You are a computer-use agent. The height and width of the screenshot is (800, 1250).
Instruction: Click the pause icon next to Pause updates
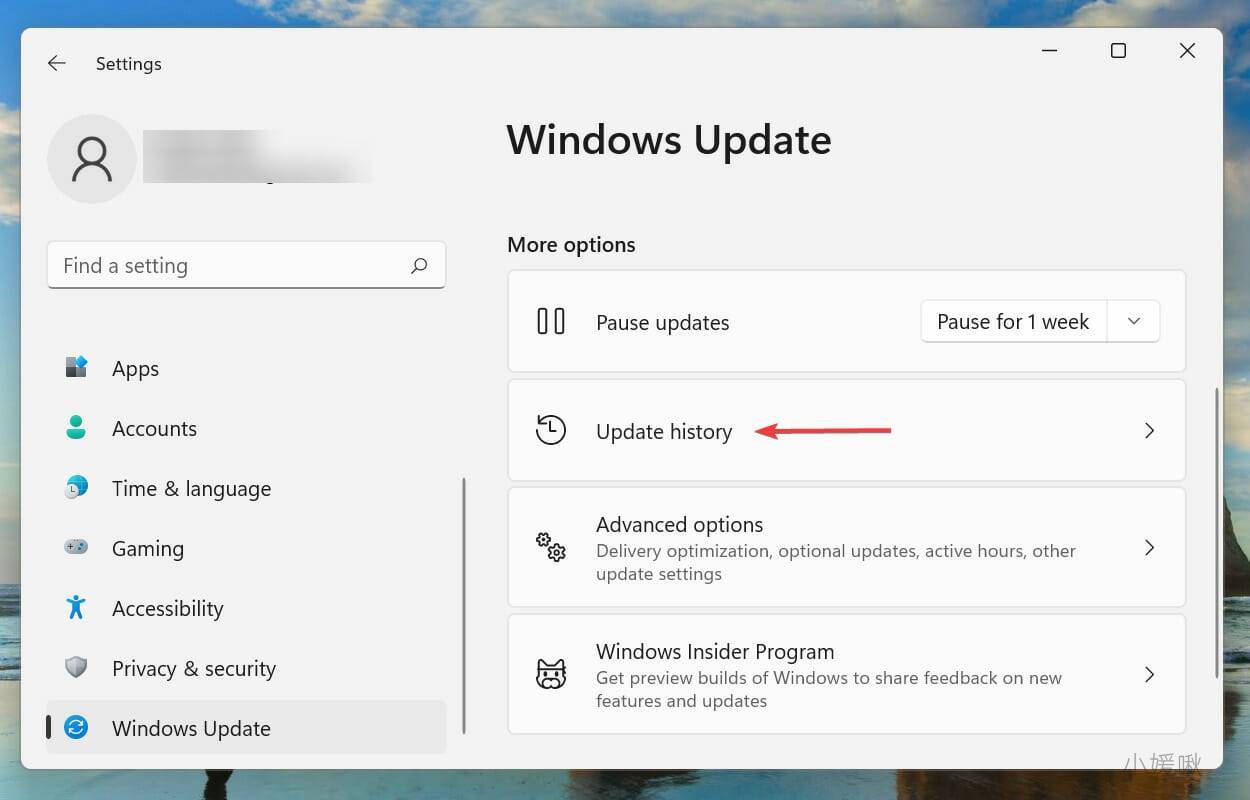point(550,321)
